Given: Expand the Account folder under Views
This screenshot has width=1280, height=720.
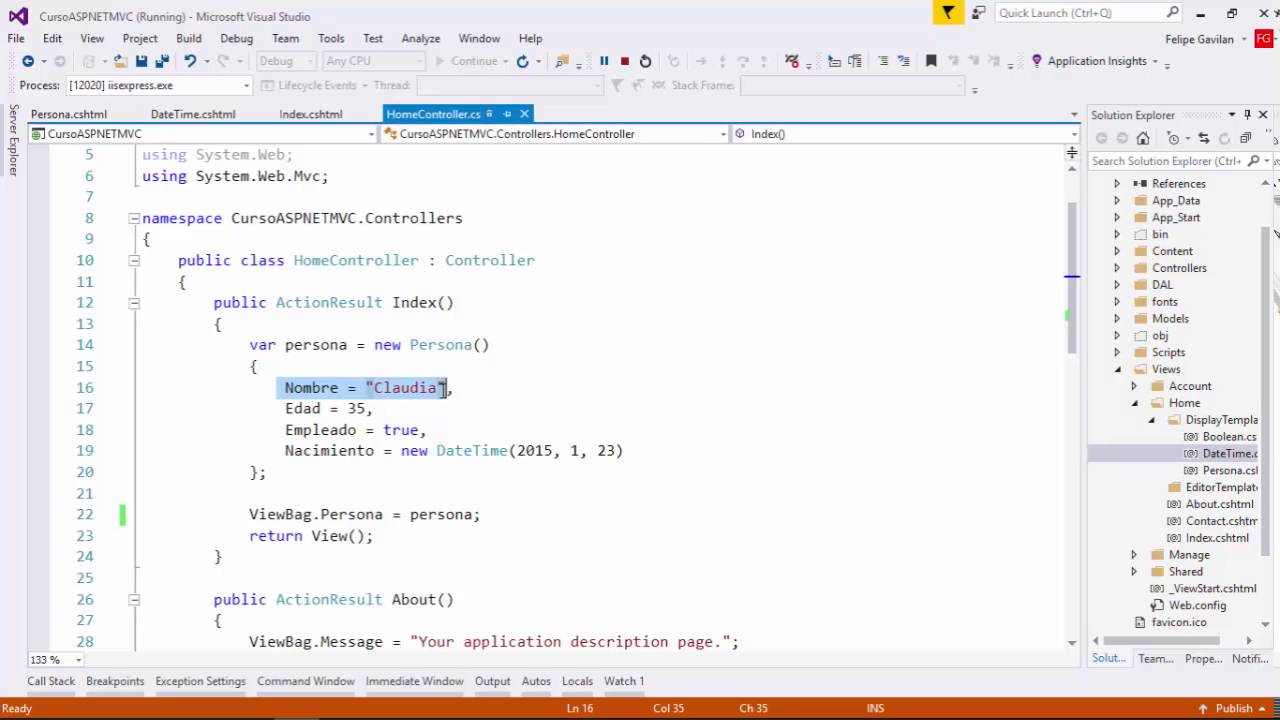Looking at the screenshot, I should click(1134, 386).
